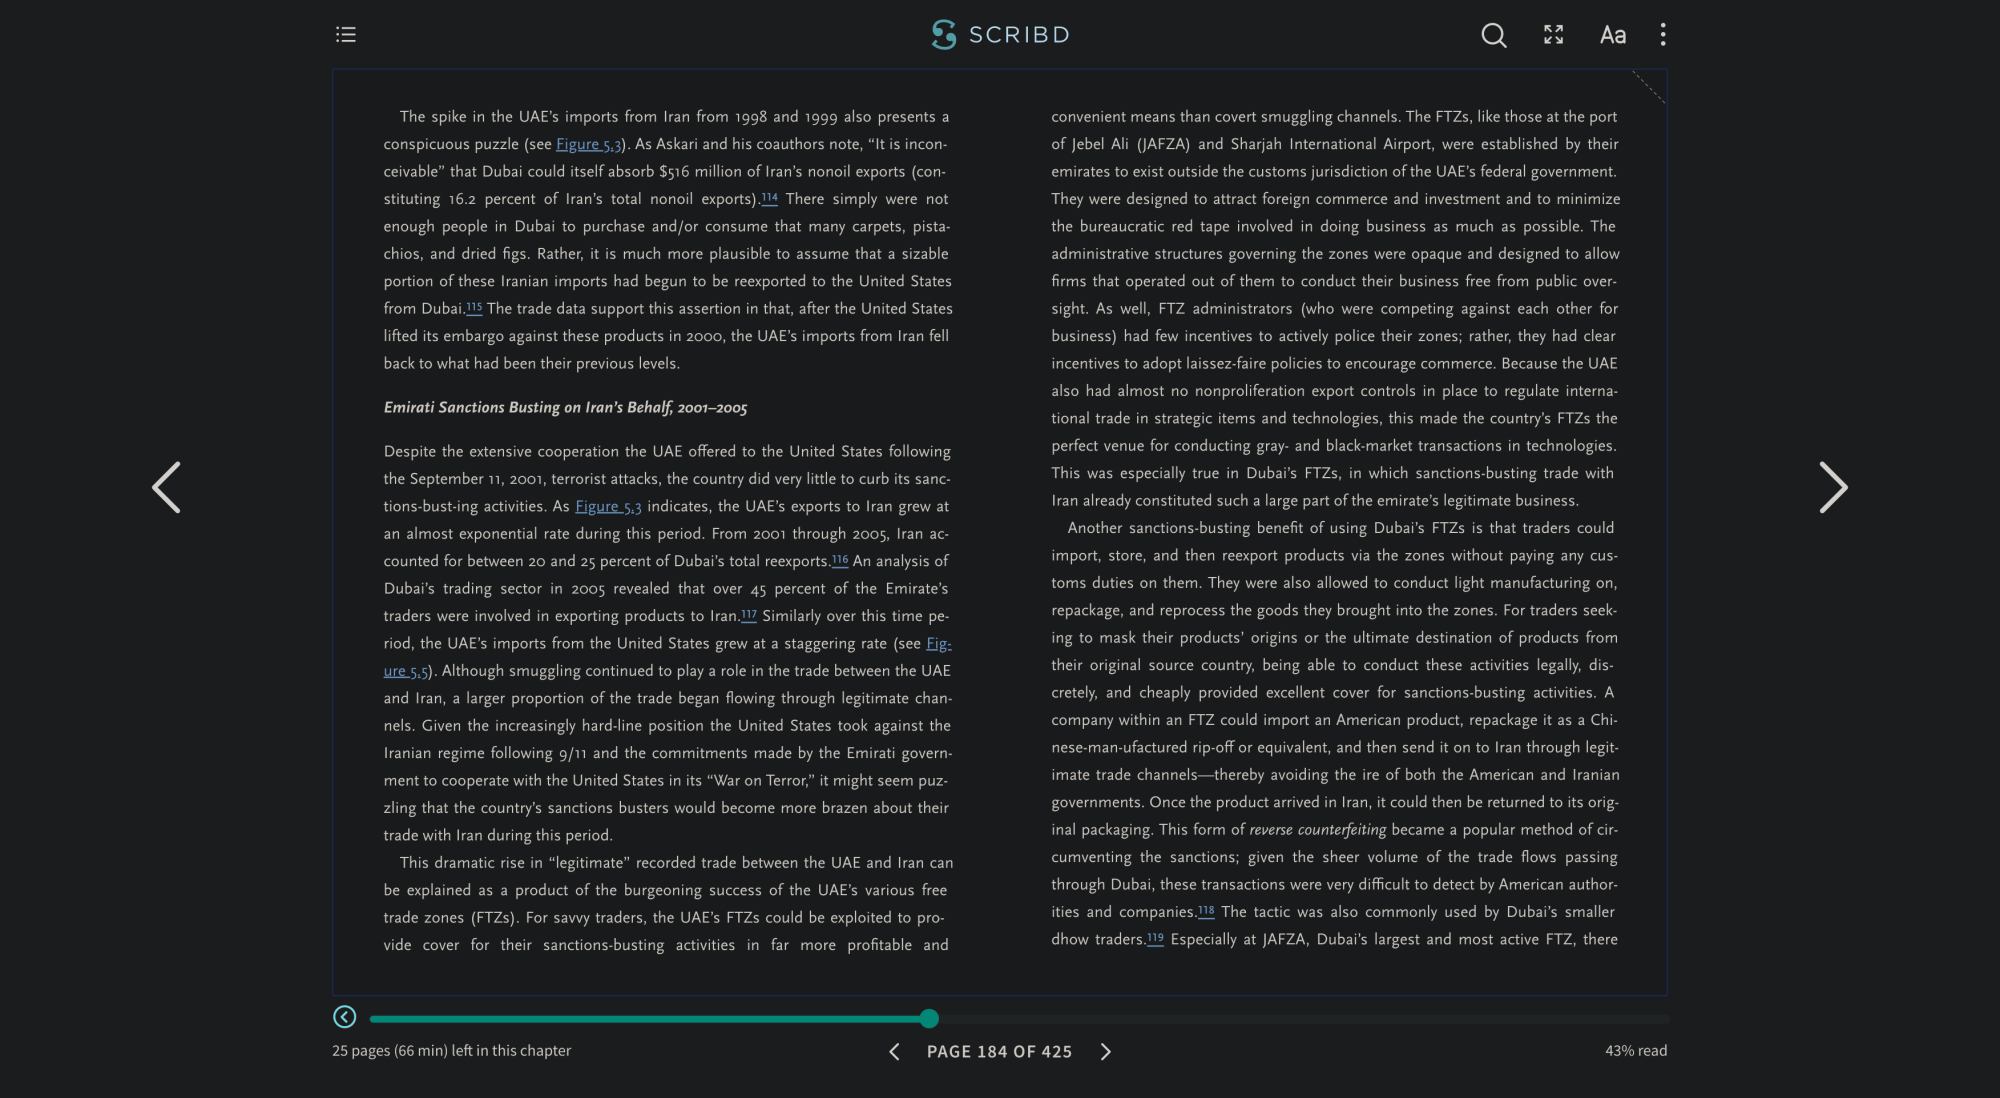This screenshot has width=2000, height=1098.
Task: Toggle fullscreen reading mode
Action: coord(1552,32)
